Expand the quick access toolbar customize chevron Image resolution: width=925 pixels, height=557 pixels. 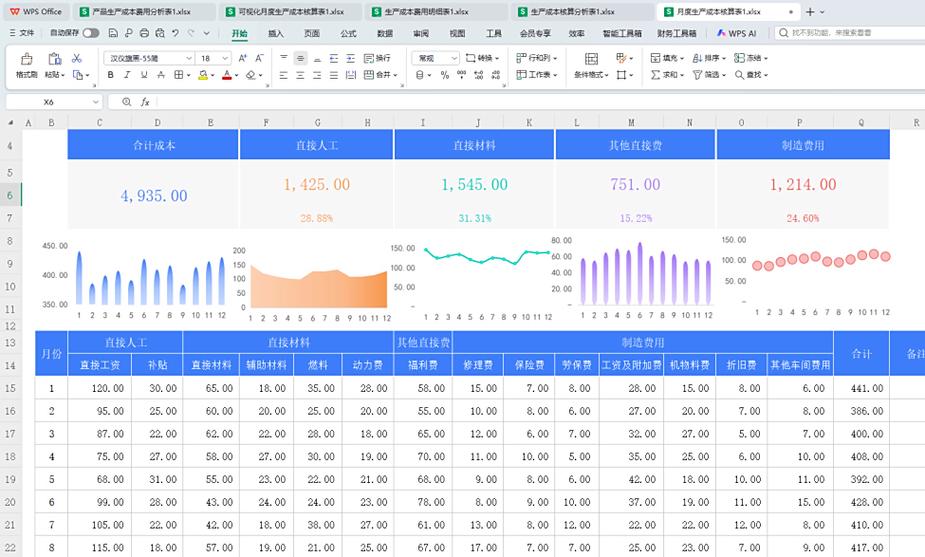click(206, 33)
